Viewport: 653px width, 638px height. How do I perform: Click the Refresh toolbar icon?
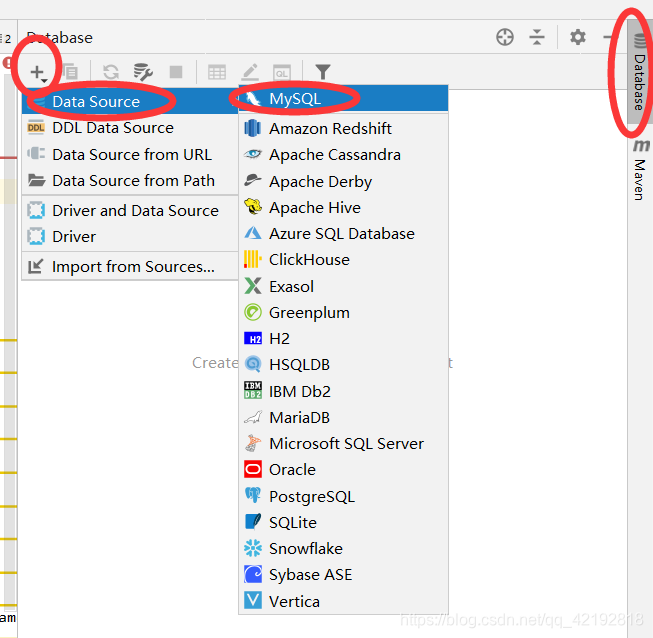111,72
